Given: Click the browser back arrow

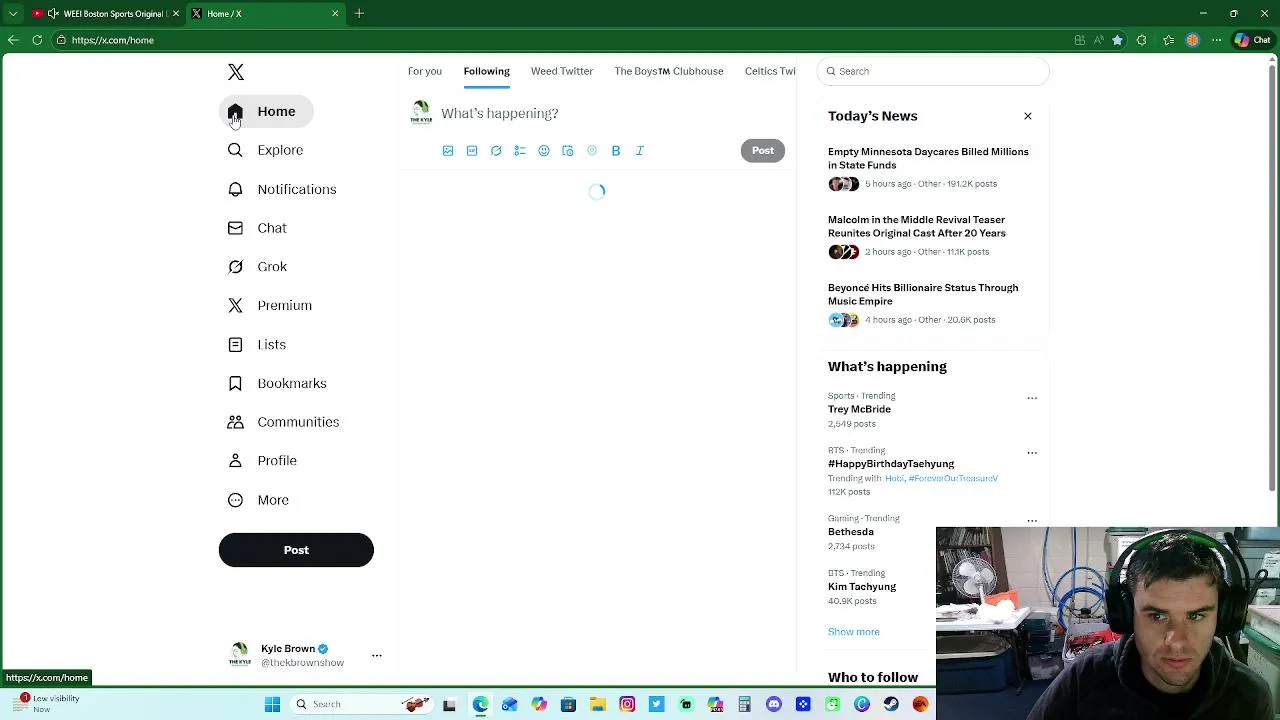Looking at the screenshot, I should pos(13,40).
